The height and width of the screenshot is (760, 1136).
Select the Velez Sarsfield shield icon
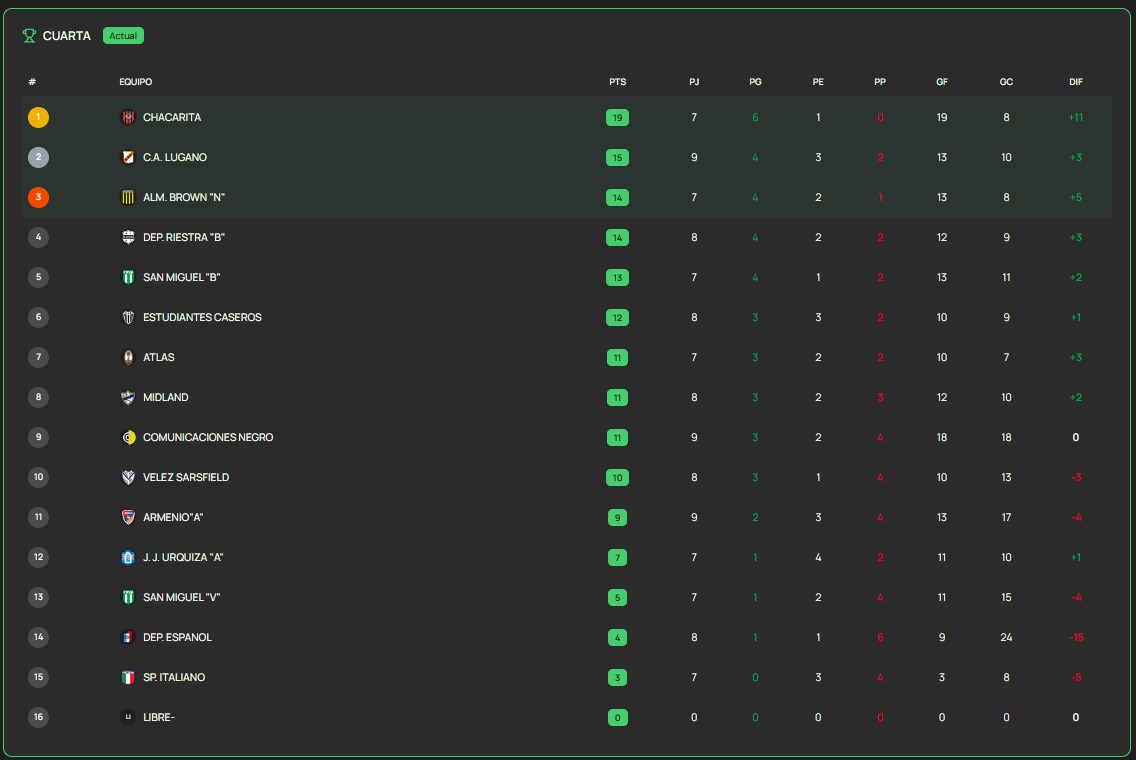(128, 477)
